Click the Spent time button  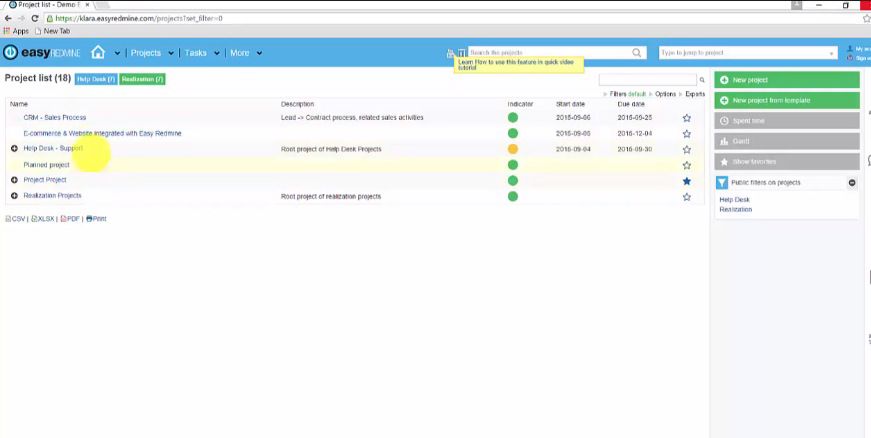coord(787,120)
